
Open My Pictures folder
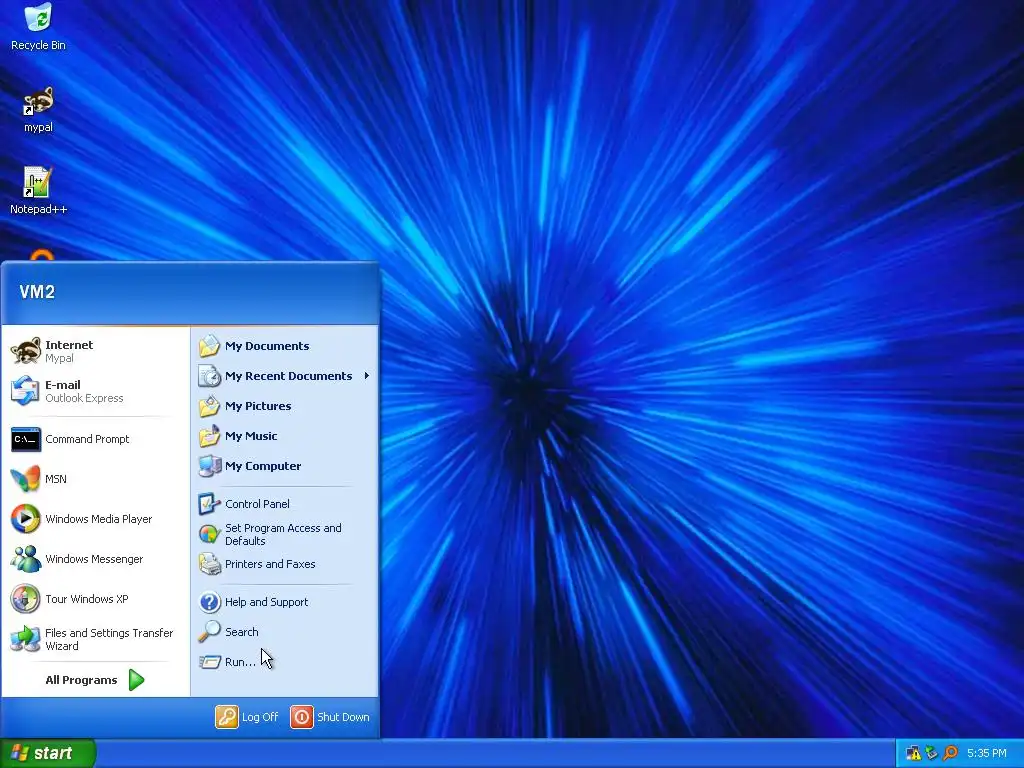point(285,406)
